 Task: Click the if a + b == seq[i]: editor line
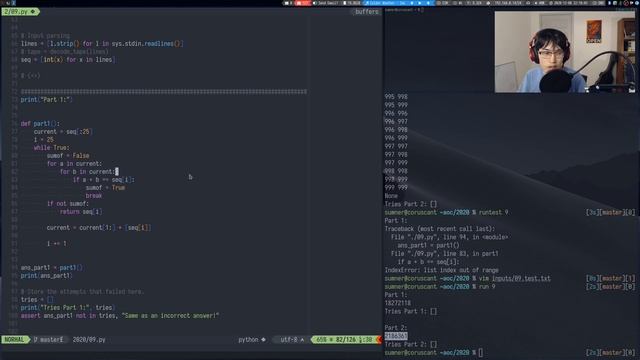point(103,180)
